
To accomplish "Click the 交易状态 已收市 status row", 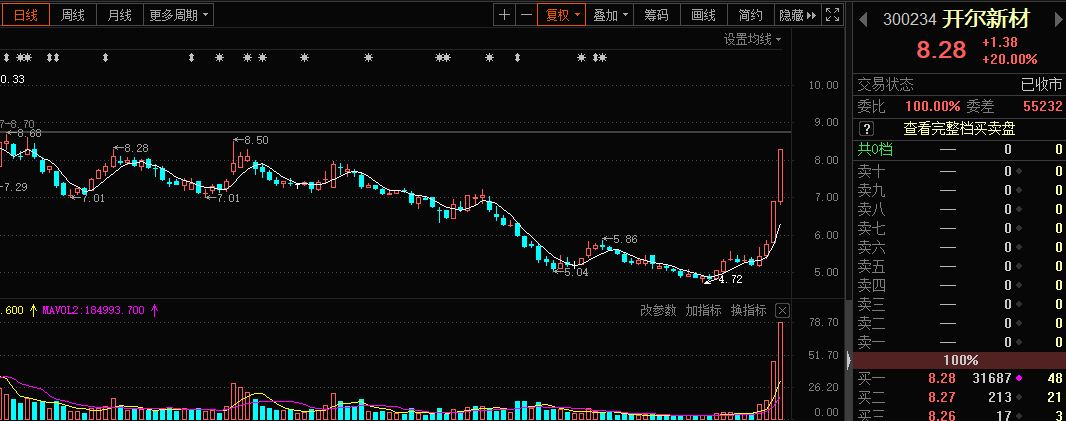I will [959, 85].
